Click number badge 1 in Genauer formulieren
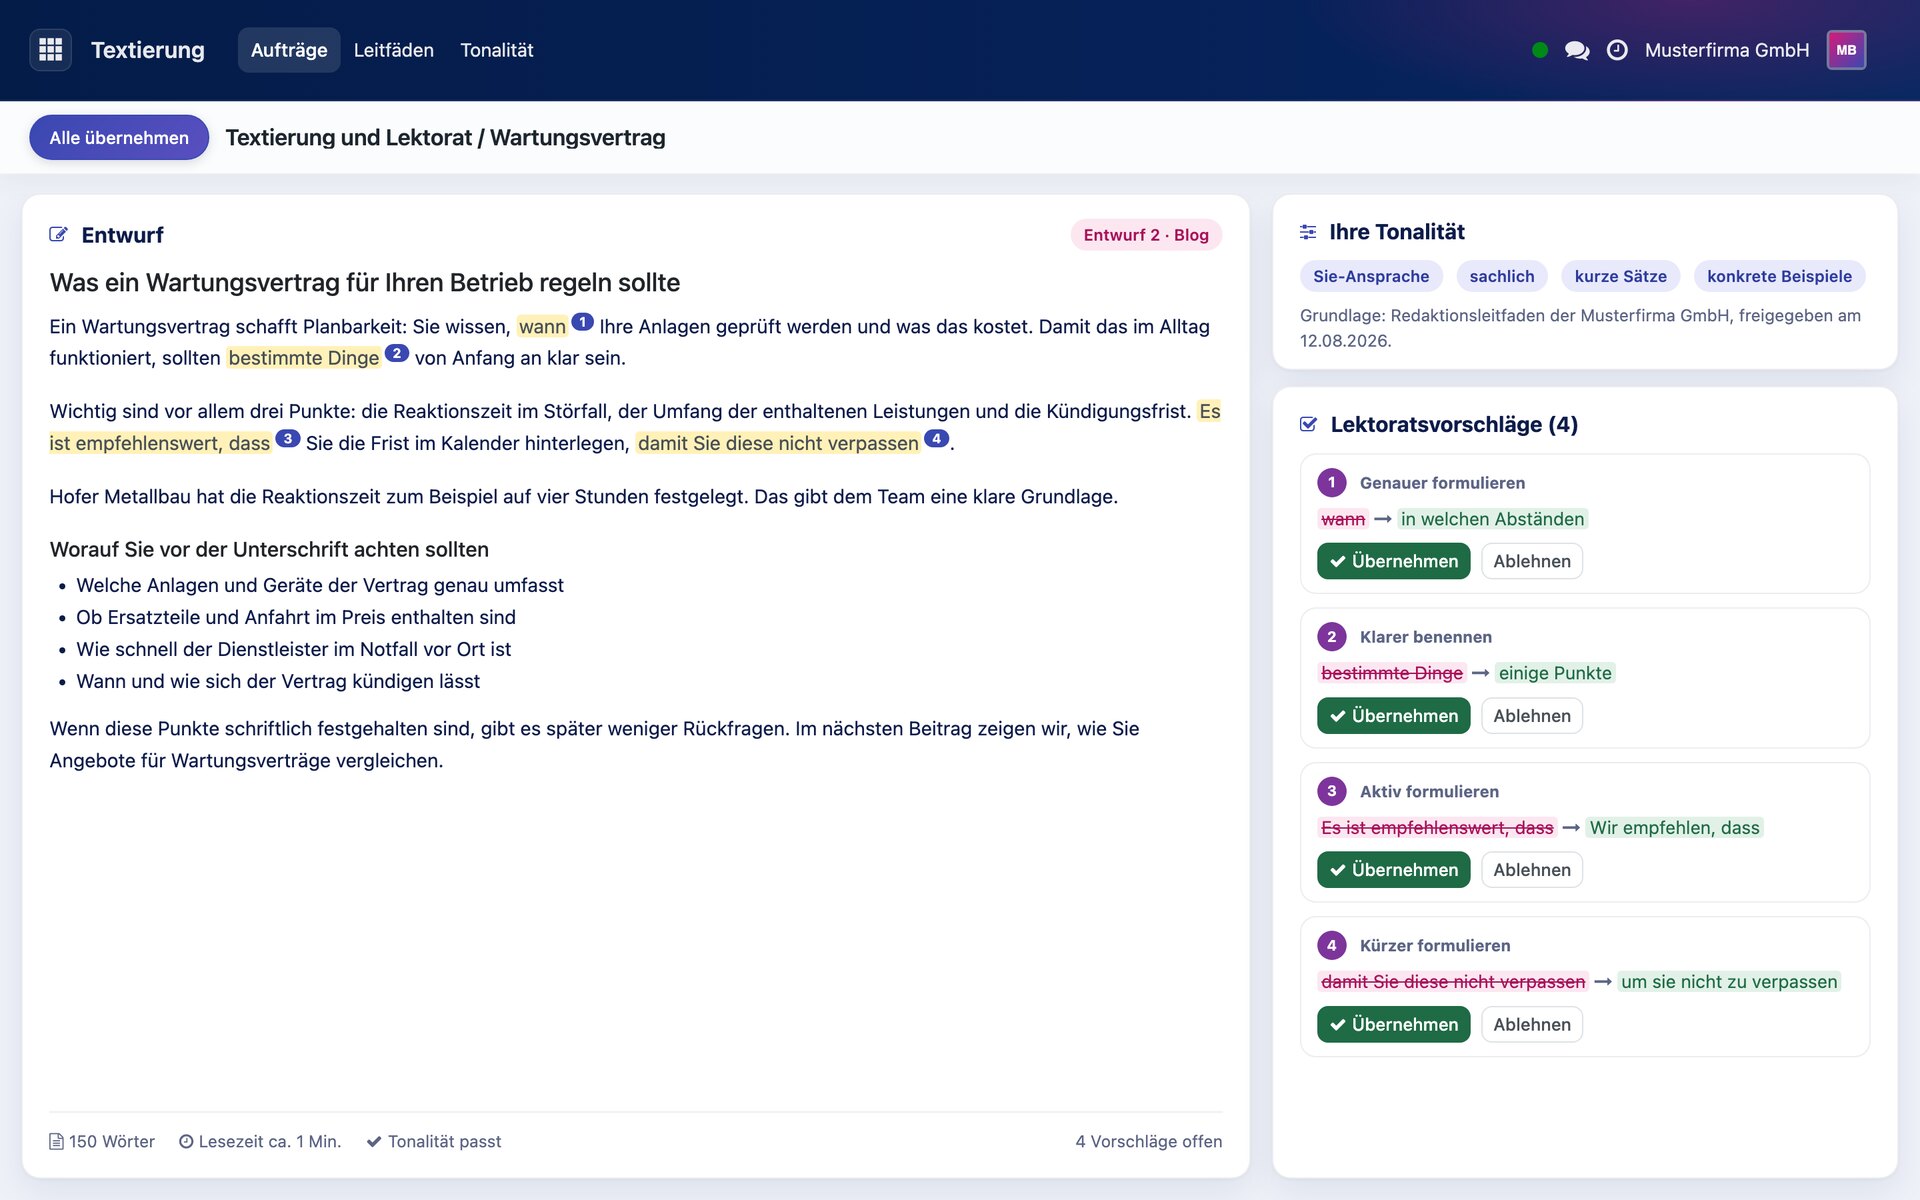 point(1332,483)
